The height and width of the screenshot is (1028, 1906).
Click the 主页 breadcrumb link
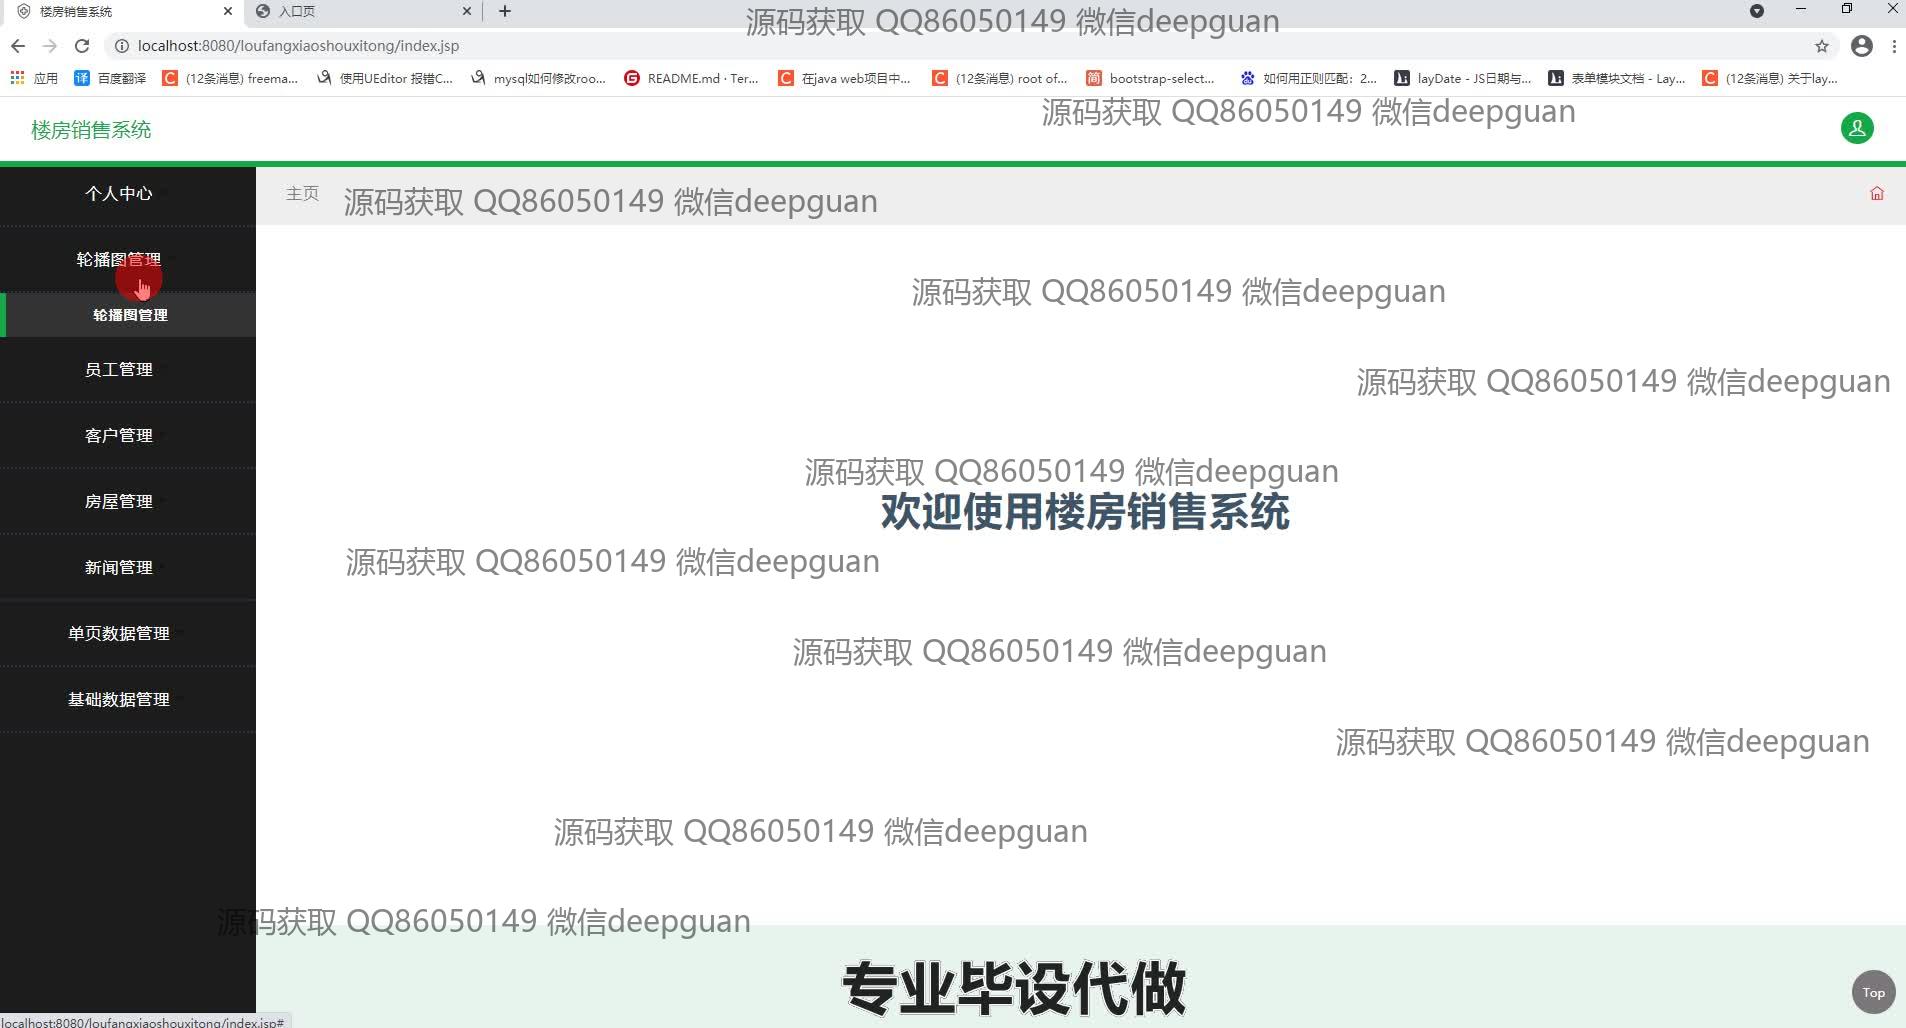pos(302,194)
